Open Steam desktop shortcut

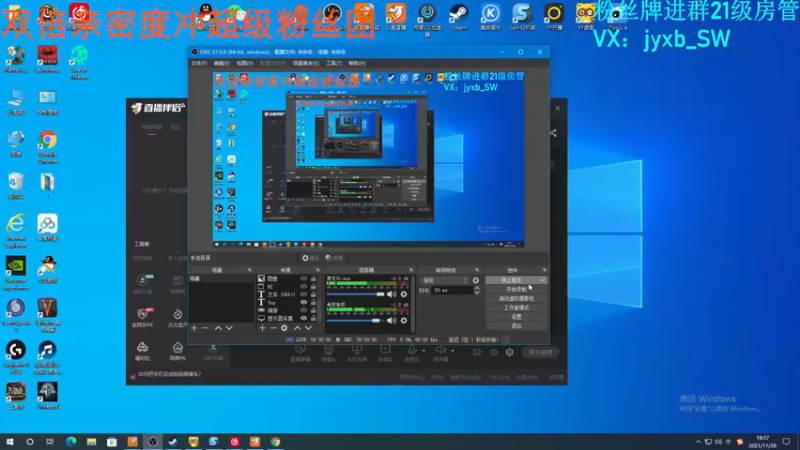click(x=459, y=16)
